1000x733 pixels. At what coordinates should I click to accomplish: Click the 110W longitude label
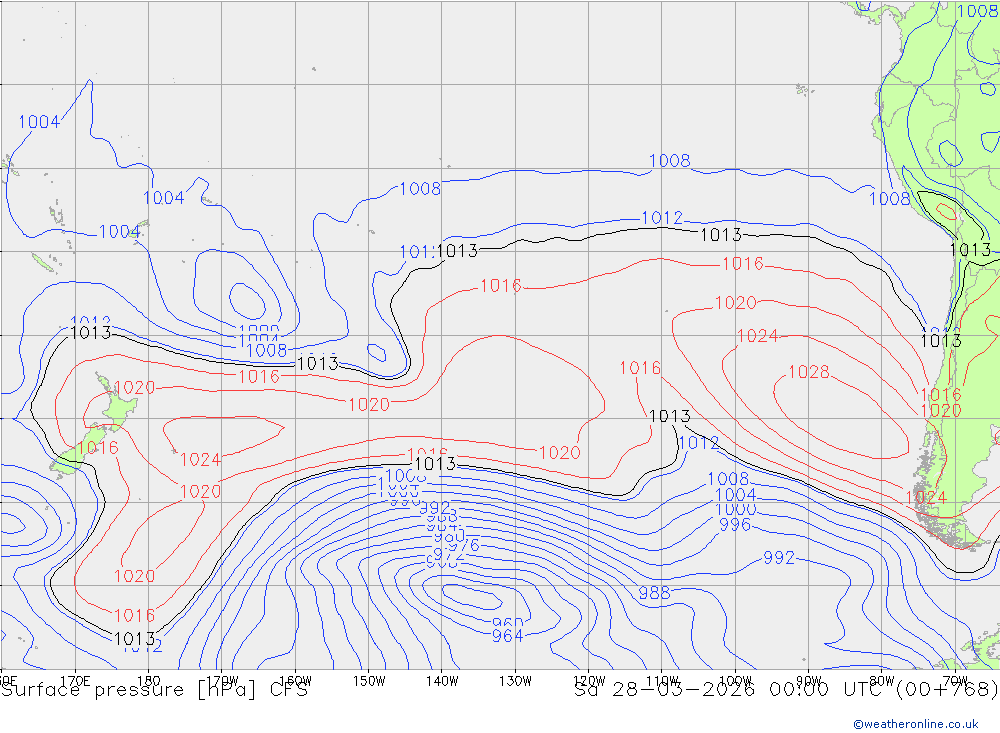(x=662, y=681)
